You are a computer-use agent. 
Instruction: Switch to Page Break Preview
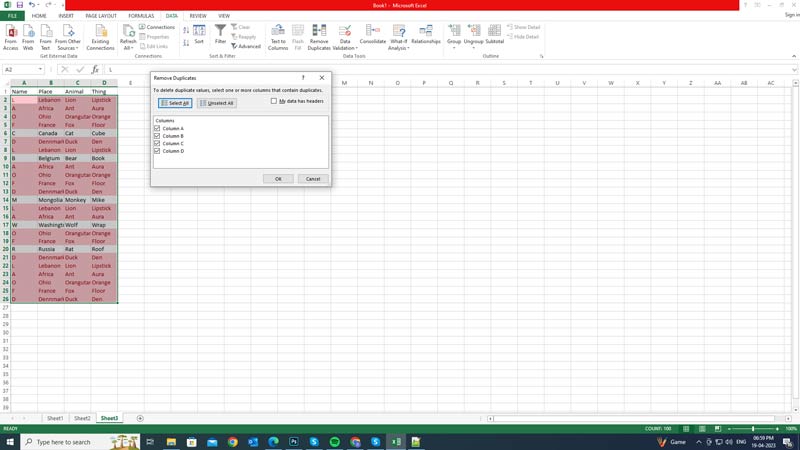pyautogui.click(x=718, y=429)
